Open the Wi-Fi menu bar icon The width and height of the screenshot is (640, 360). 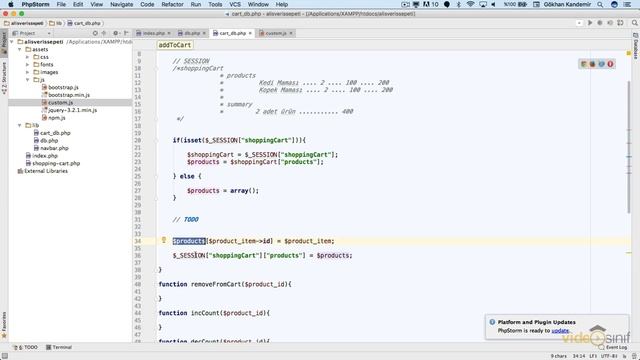(470, 4)
